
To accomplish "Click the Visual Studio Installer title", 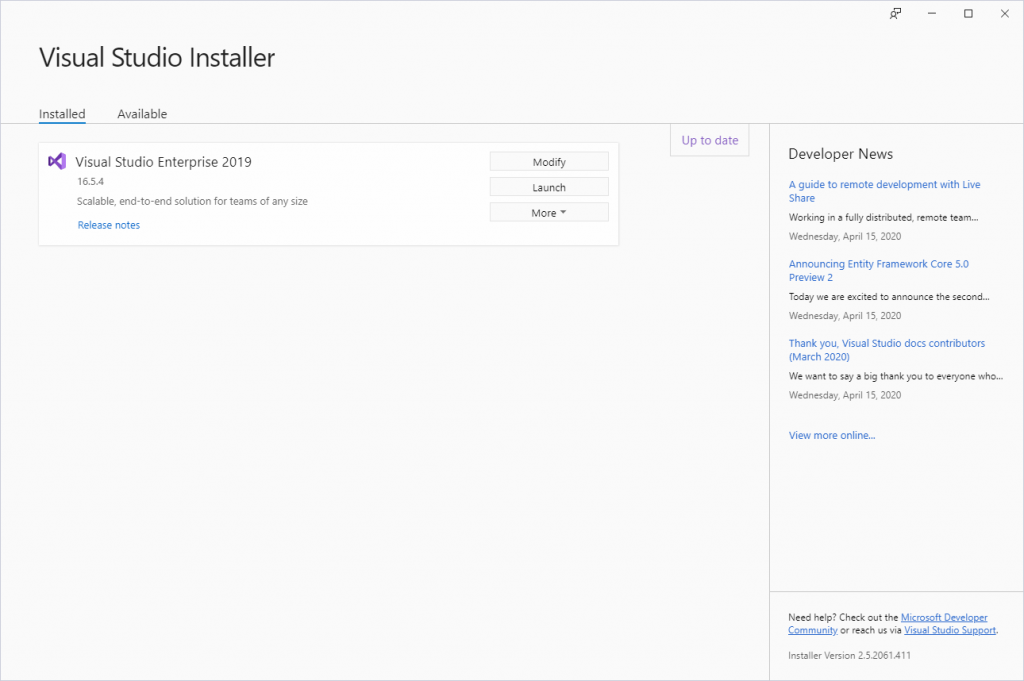I will coord(157,57).
